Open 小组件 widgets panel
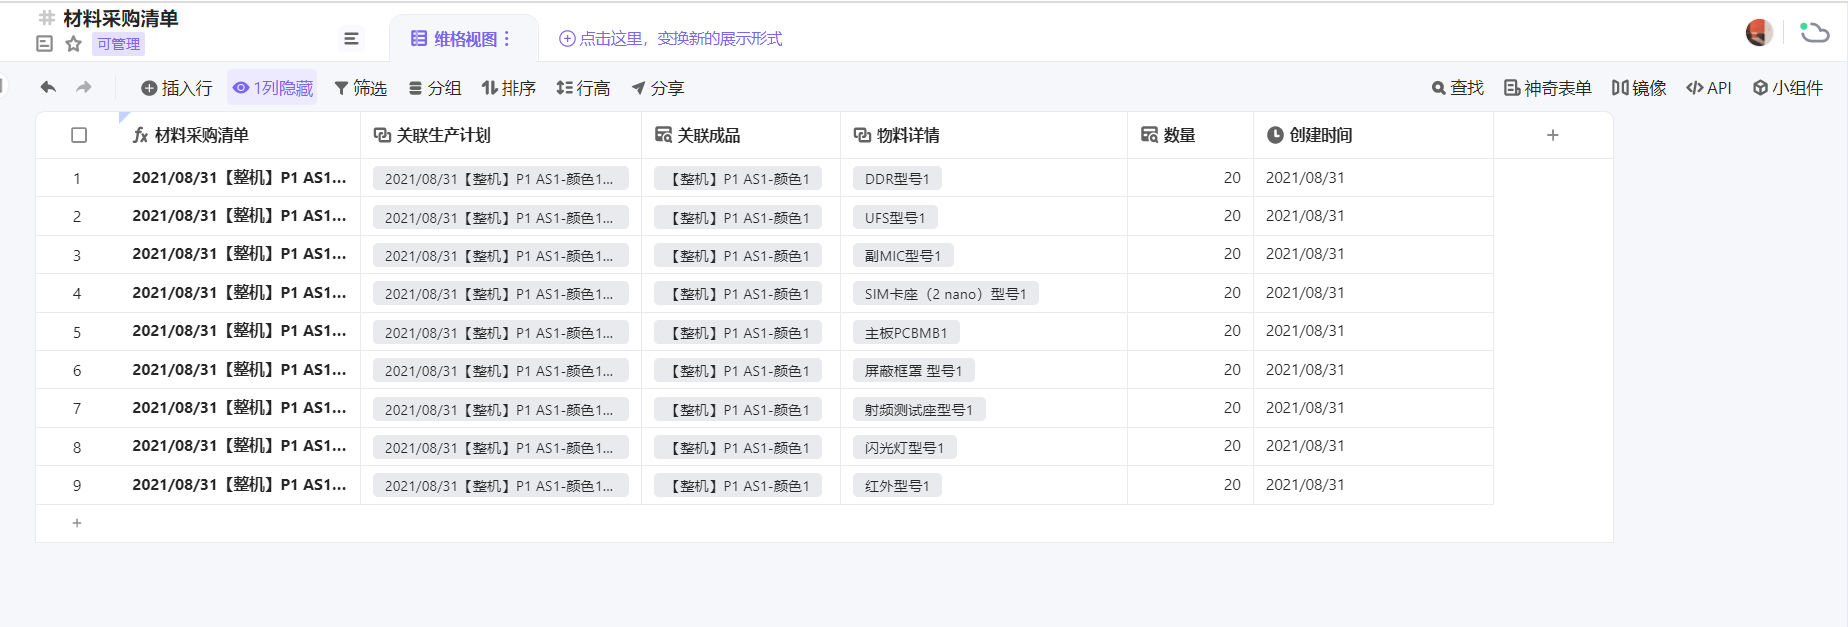1848x627 pixels. point(1788,88)
